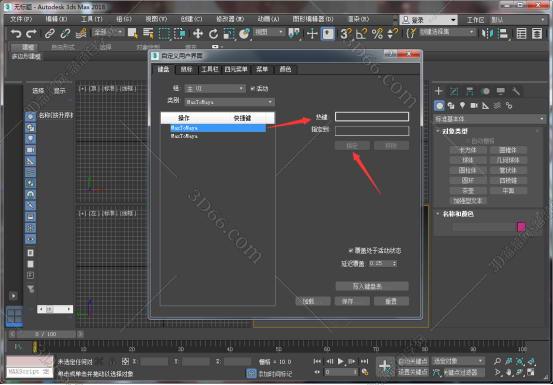Open the 编辑 (Edit) menu
This screenshot has width=553, height=385.
click(x=56, y=19)
